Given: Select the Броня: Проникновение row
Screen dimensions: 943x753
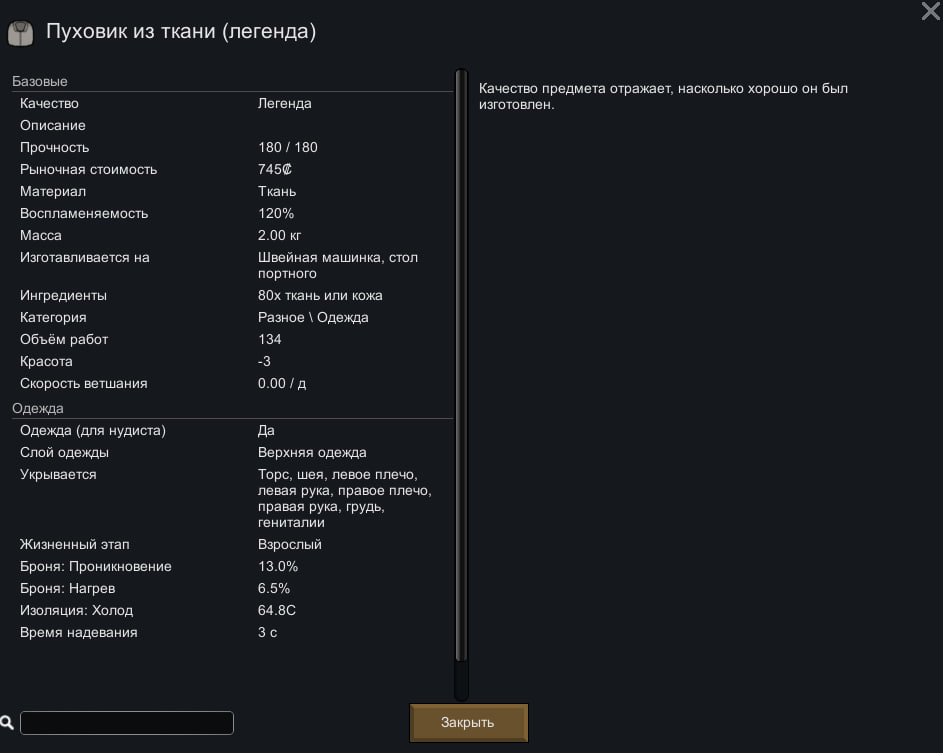Looking at the screenshot, I should coord(233,567).
